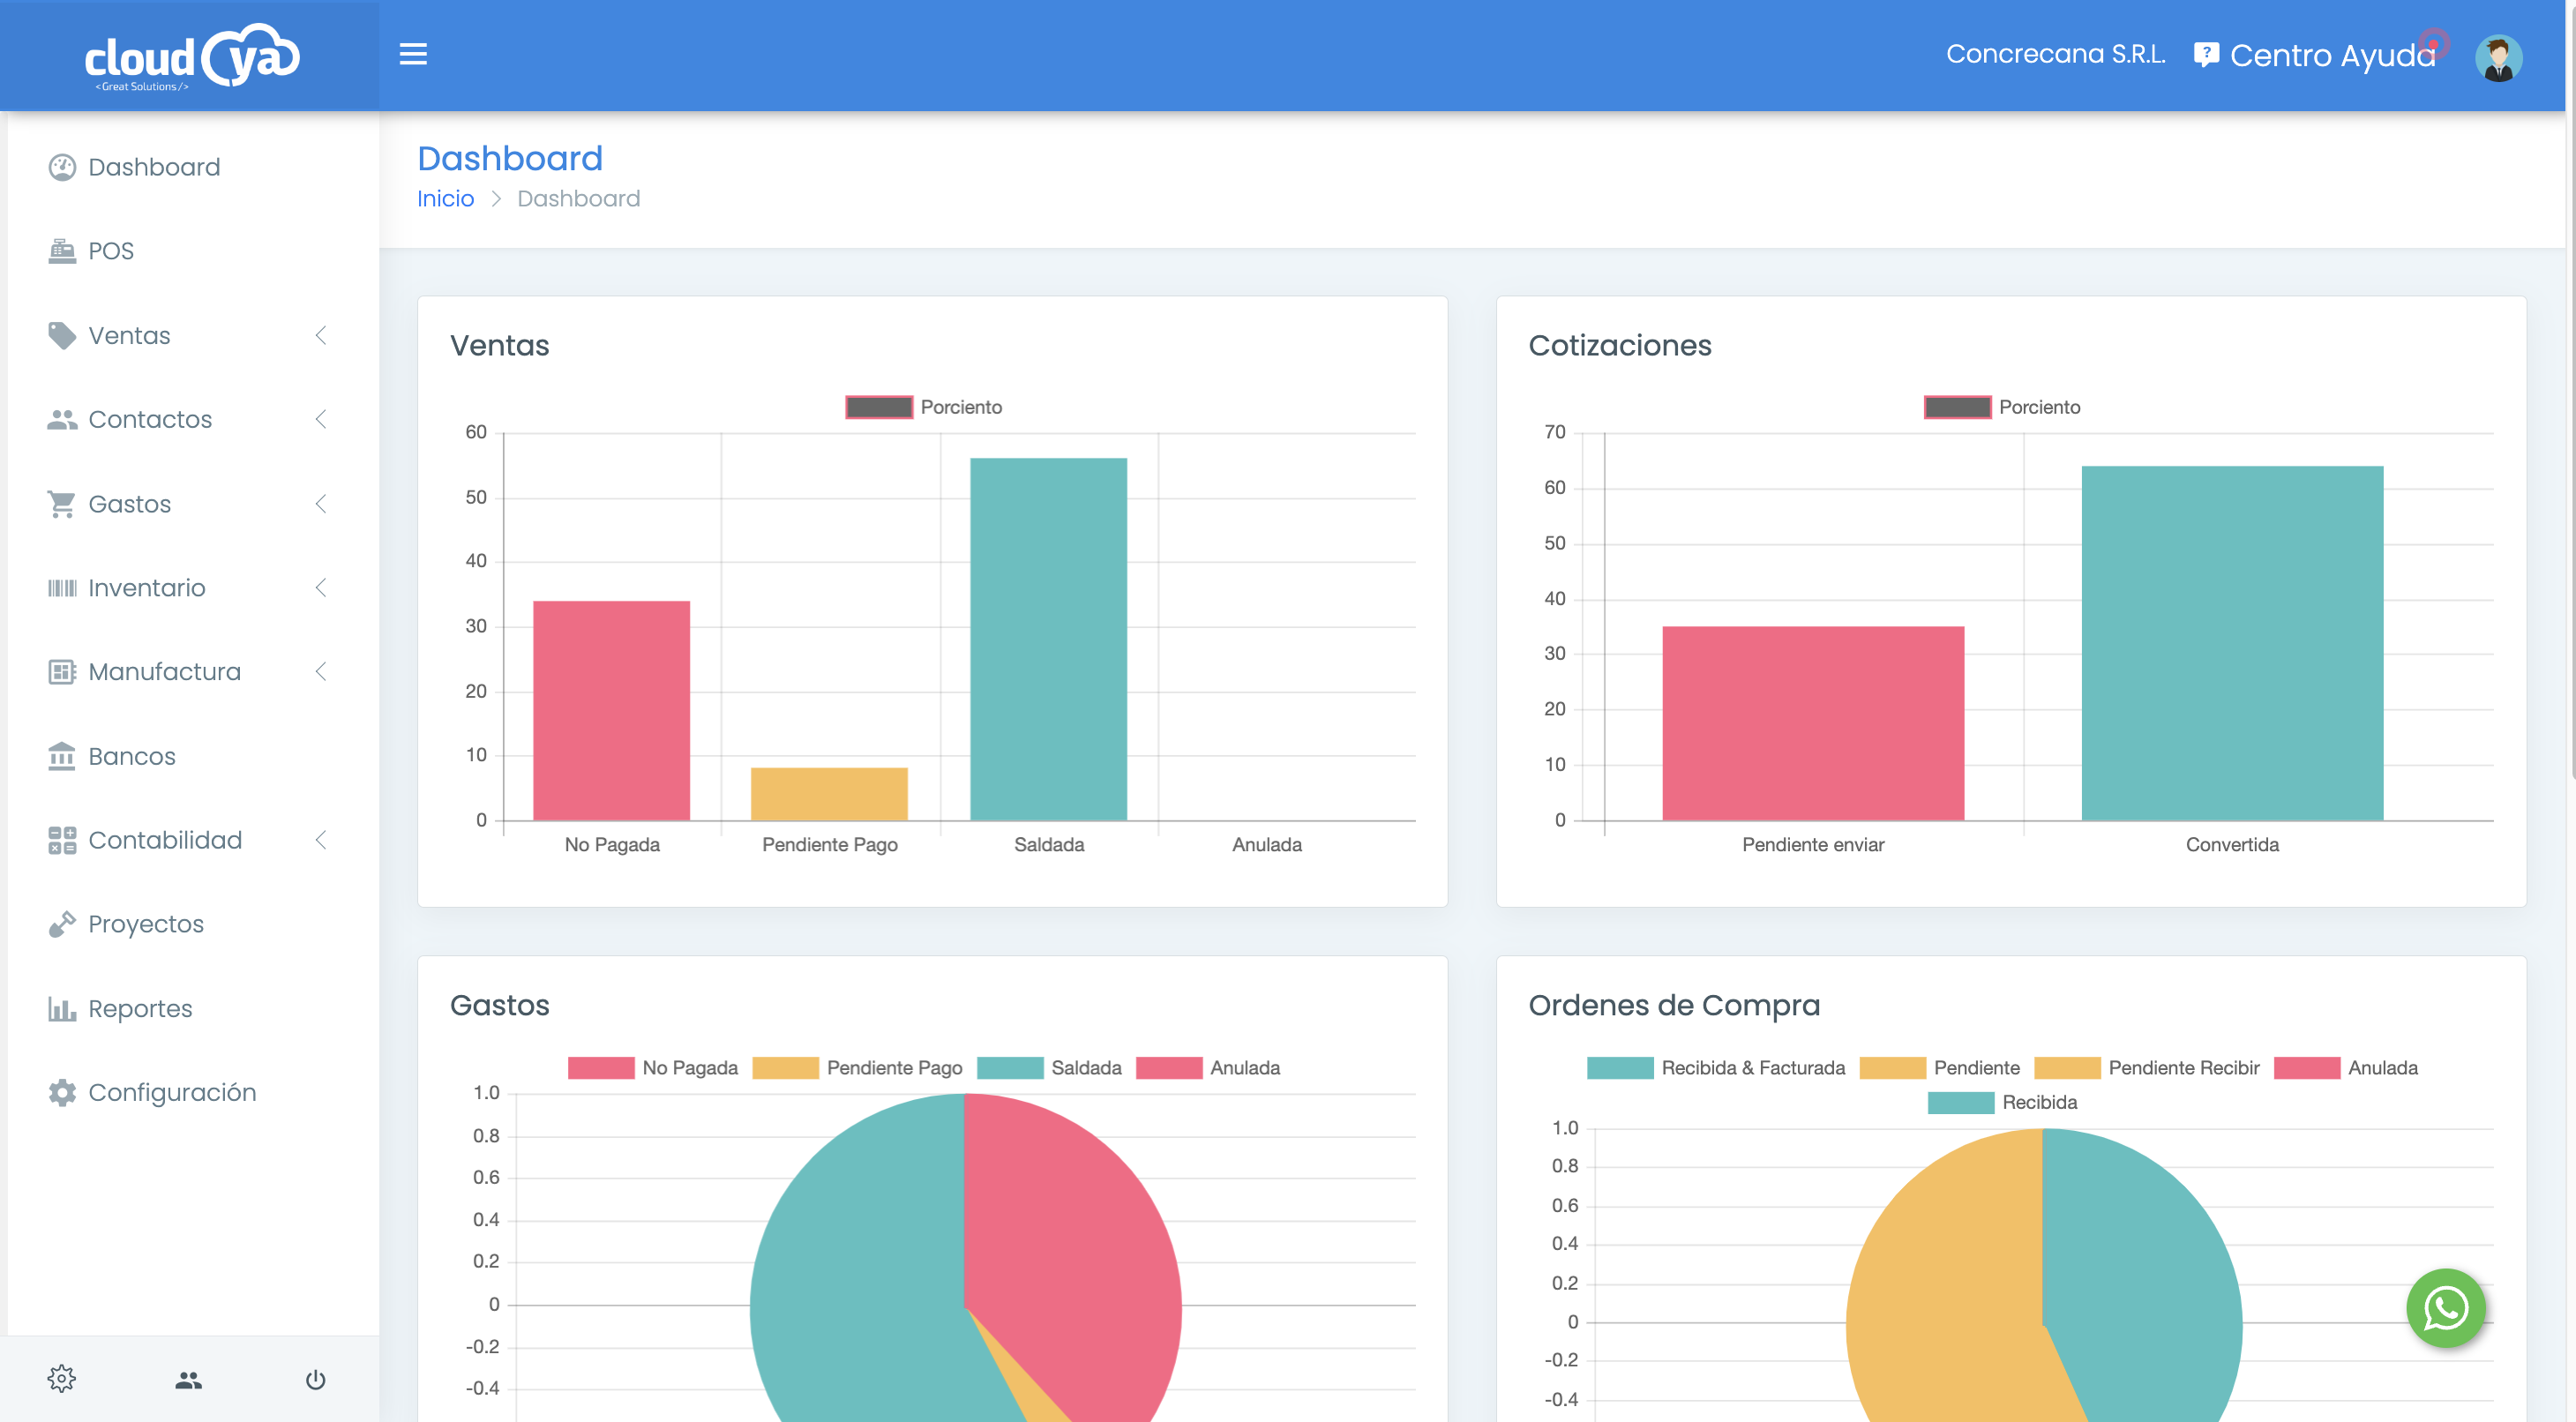Click the Contactos people icon
2576x1422 pixels.
tap(62, 420)
